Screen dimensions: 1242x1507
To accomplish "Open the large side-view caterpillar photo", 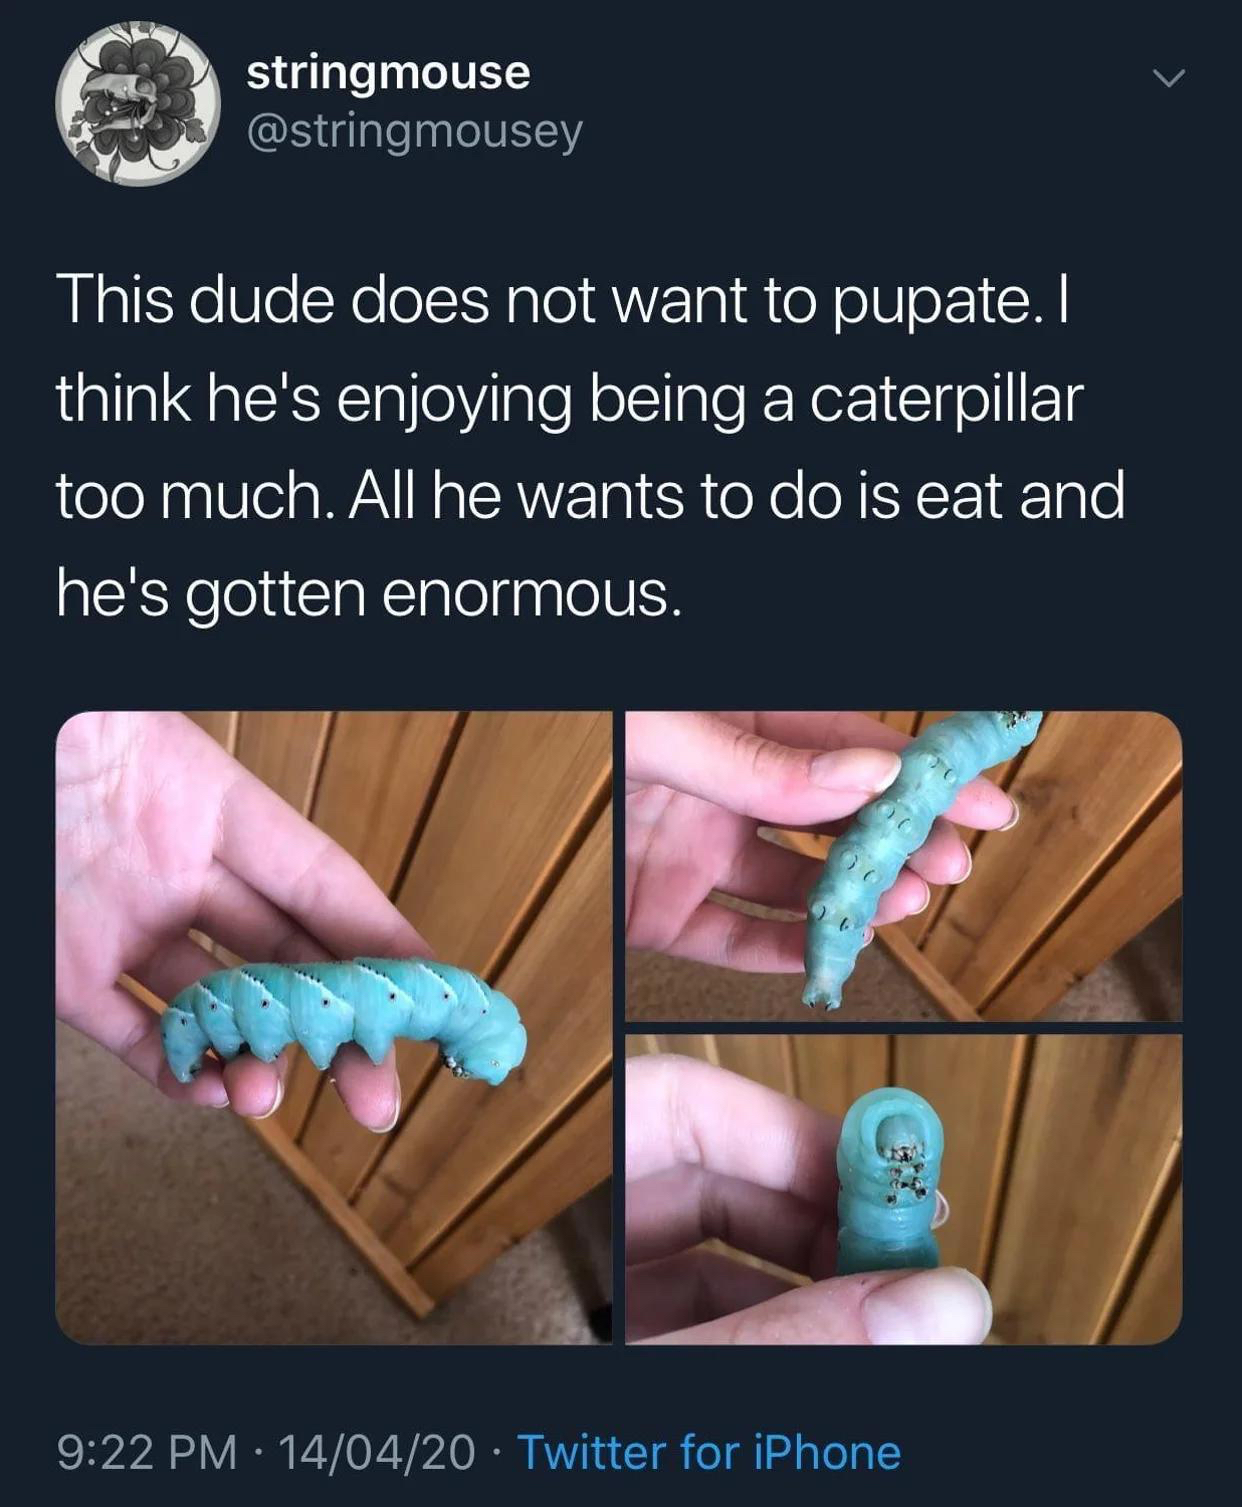I will (x=333, y=1027).
